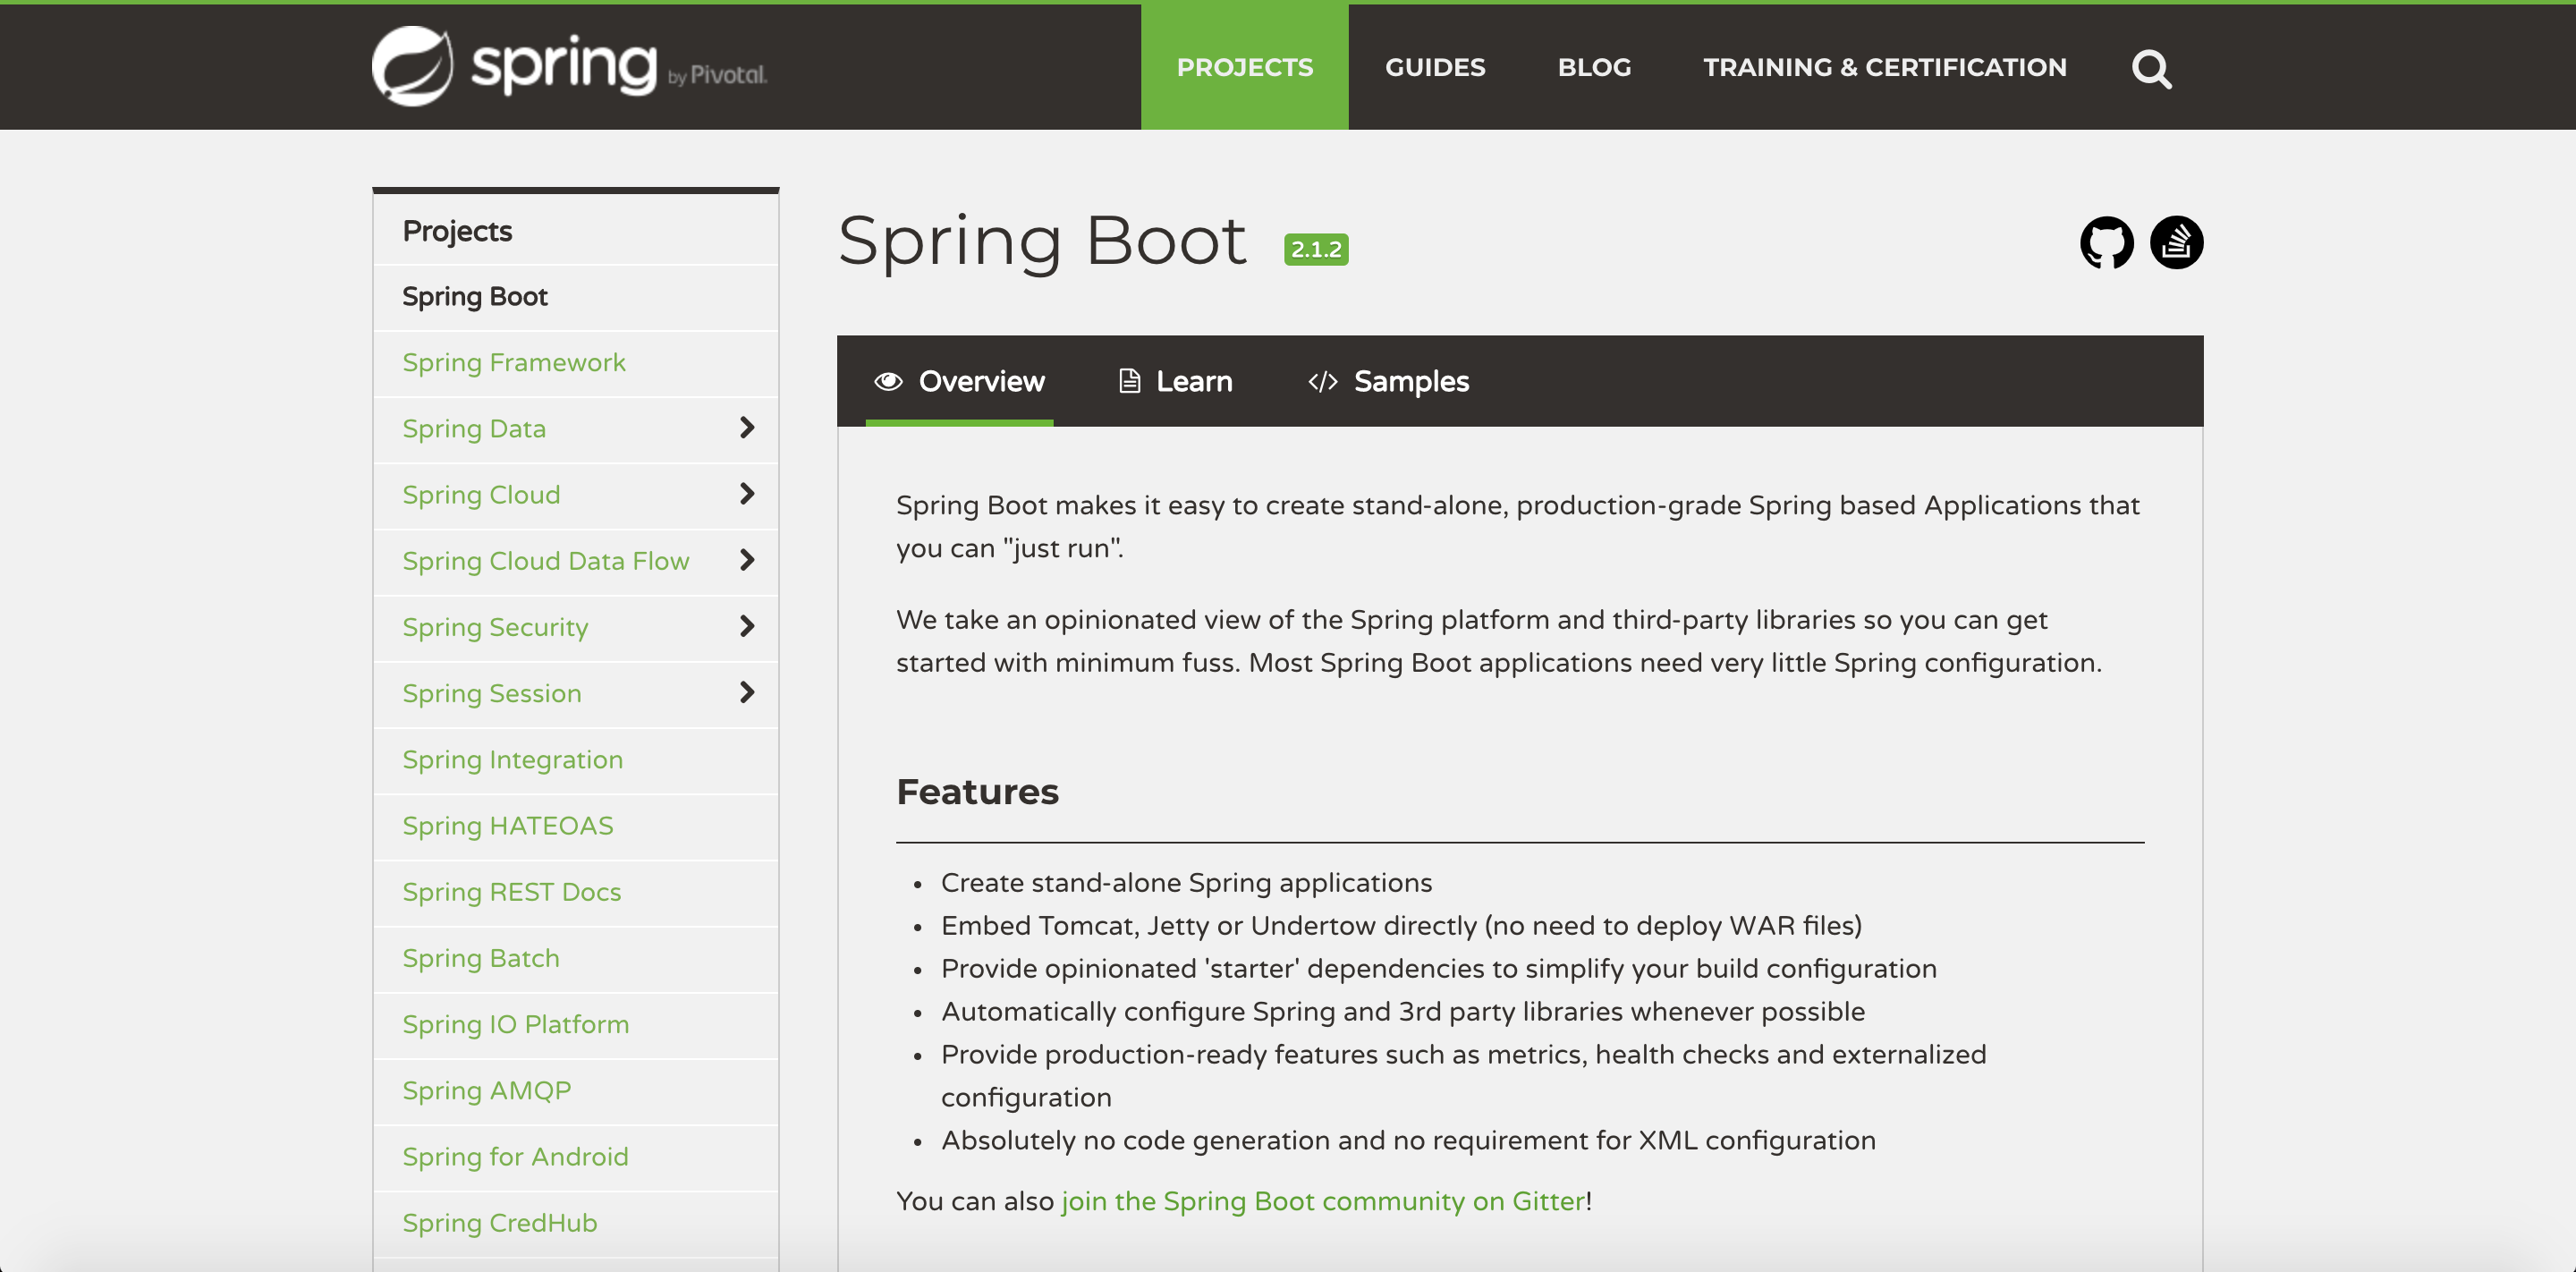Click the Projects sidebar heading
This screenshot has width=2576, height=1272.
pyautogui.click(x=457, y=231)
